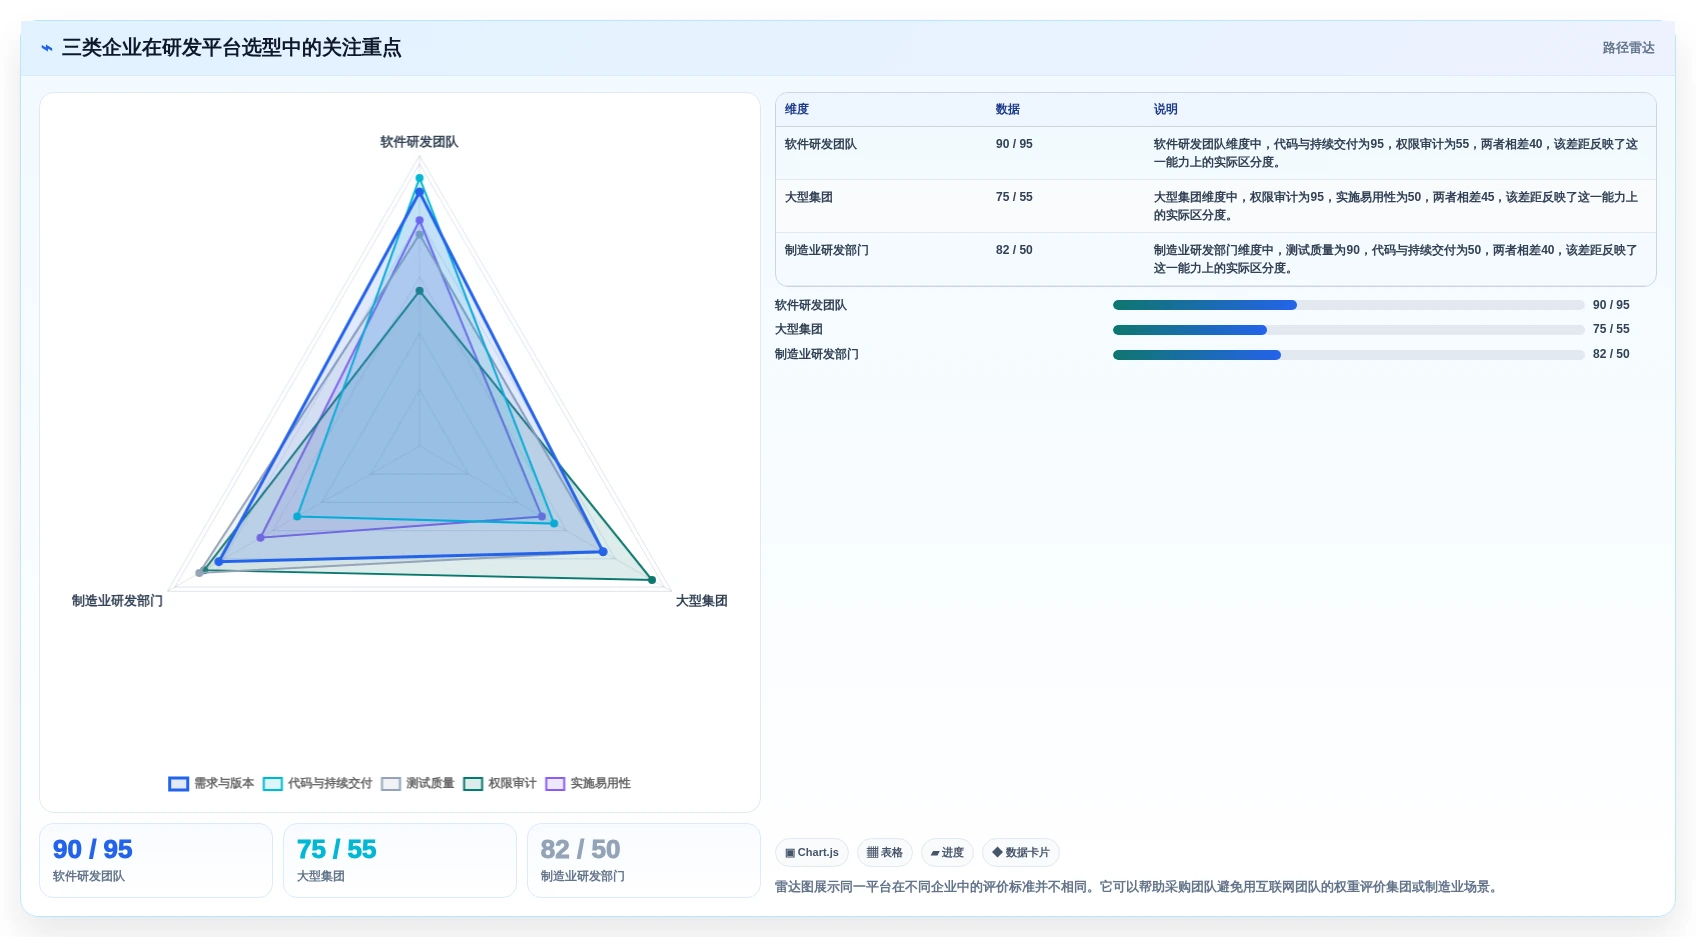Click the 软件研发团队 description text in table

click(x=1396, y=153)
